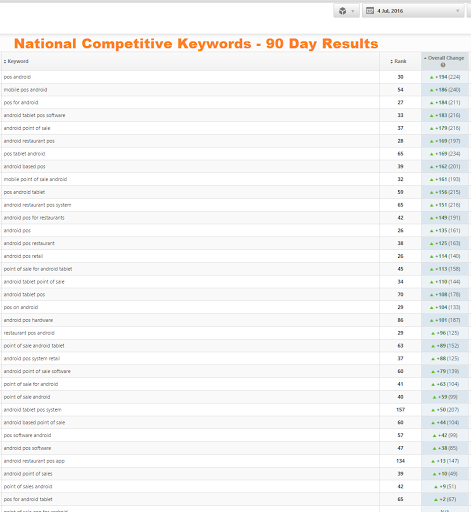Screen dimensions: 471x512
Task: Click the +2 (67) change value
Action: [x=445, y=499]
